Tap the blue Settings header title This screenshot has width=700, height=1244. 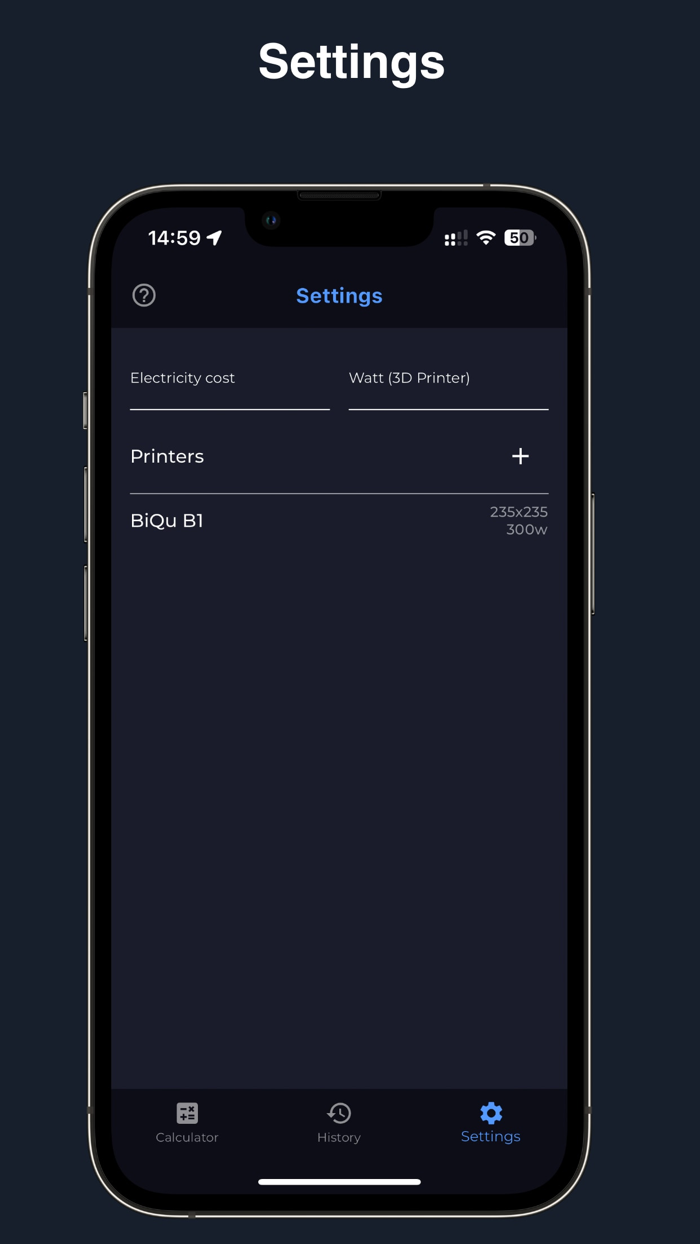pos(339,296)
